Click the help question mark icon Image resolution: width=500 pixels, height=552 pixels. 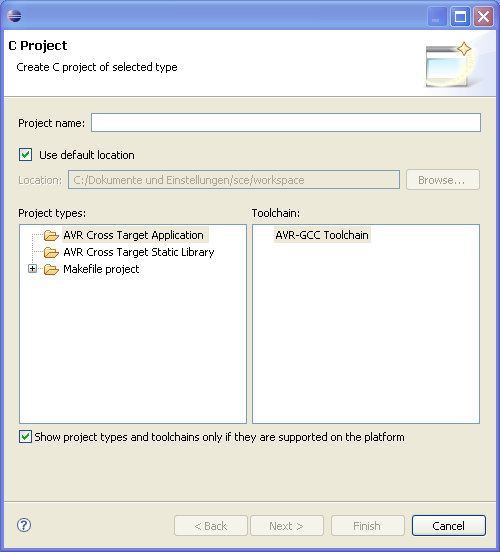[24, 525]
